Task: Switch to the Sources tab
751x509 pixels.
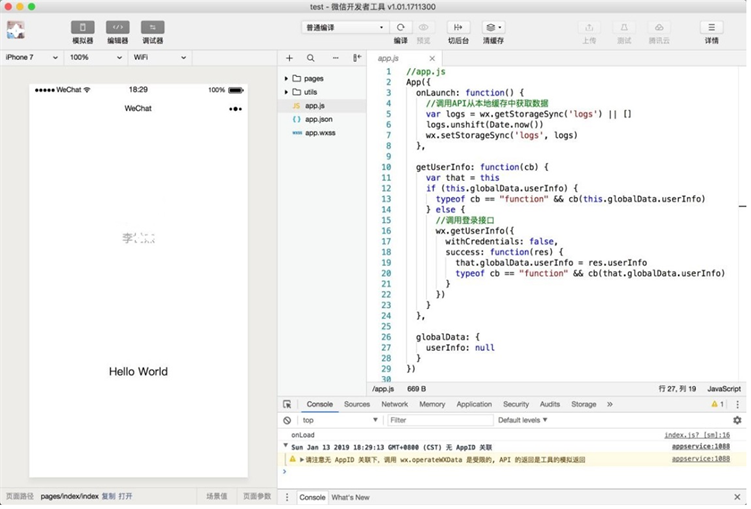Action: [356, 404]
